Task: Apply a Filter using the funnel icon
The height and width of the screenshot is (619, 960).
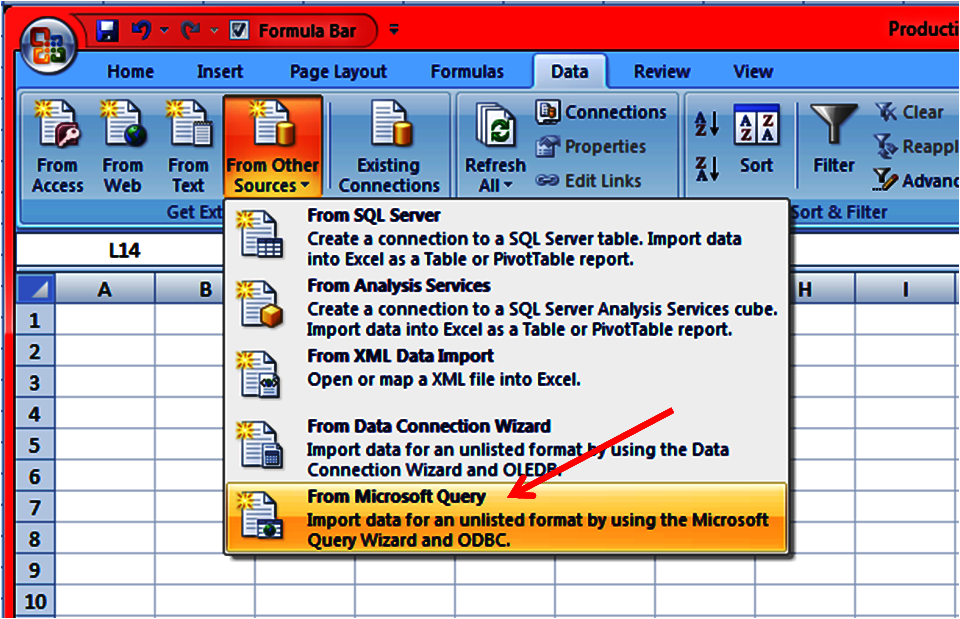Action: tap(833, 140)
